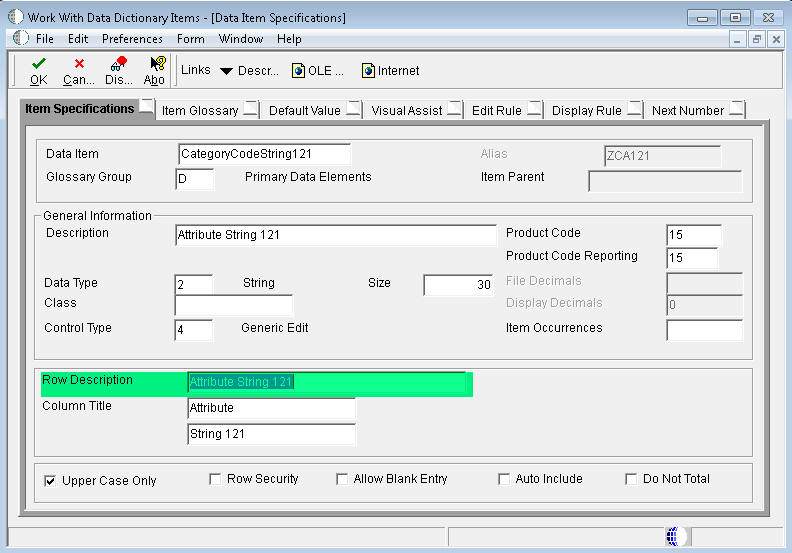This screenshot has width=792, height=553.
Task: Click the Product Code Reporting field
Action: 692,258
